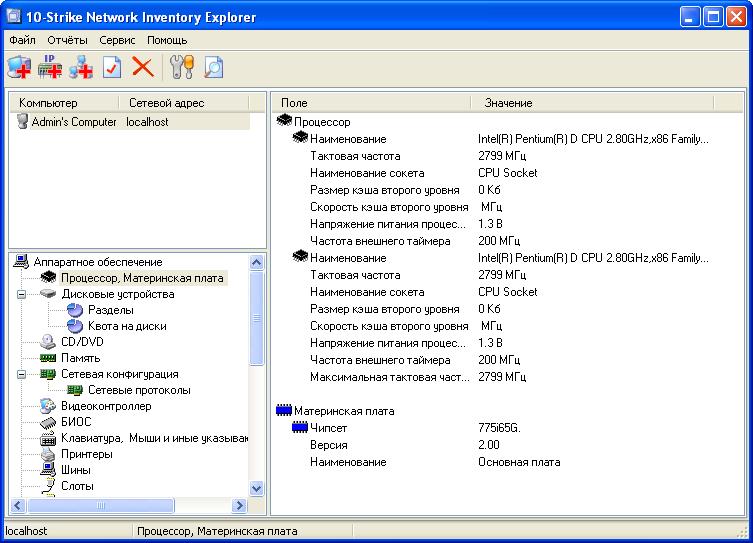The image size is (753, 543).
Task: Click the printer icon beside Принтеры
Action: [48, 454]
